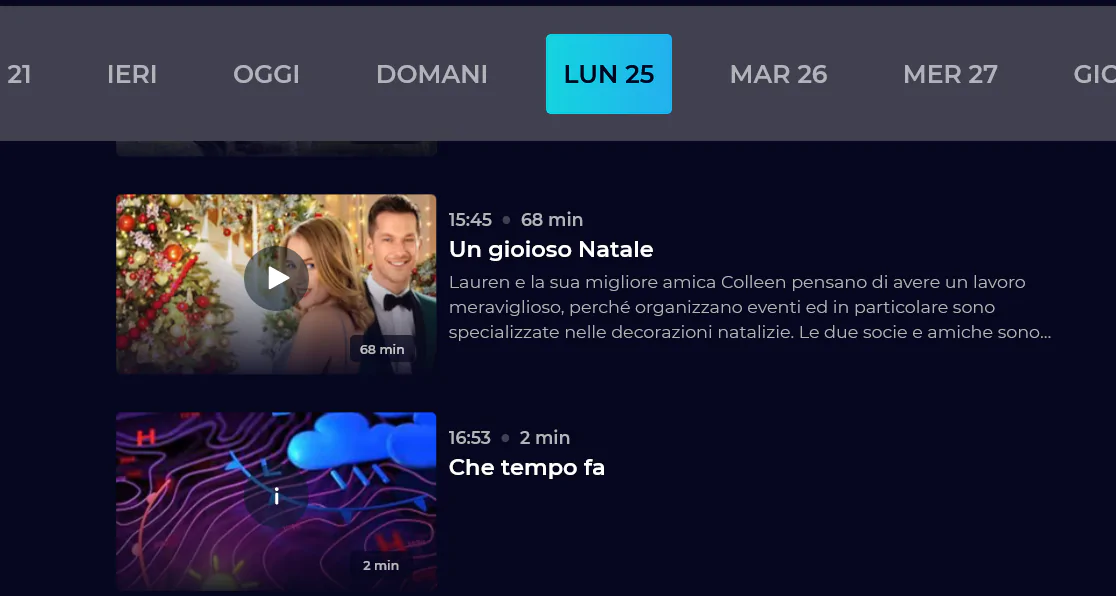This screenshot has width=1116, height=596.
Task: Play the Un gioioso Natale movie
Action: [x=276, y=278]
